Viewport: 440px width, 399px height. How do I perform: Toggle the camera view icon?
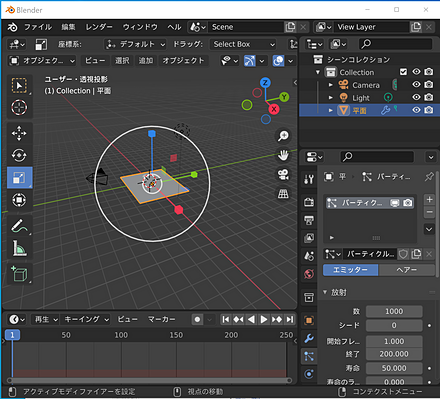pos(283,174)
